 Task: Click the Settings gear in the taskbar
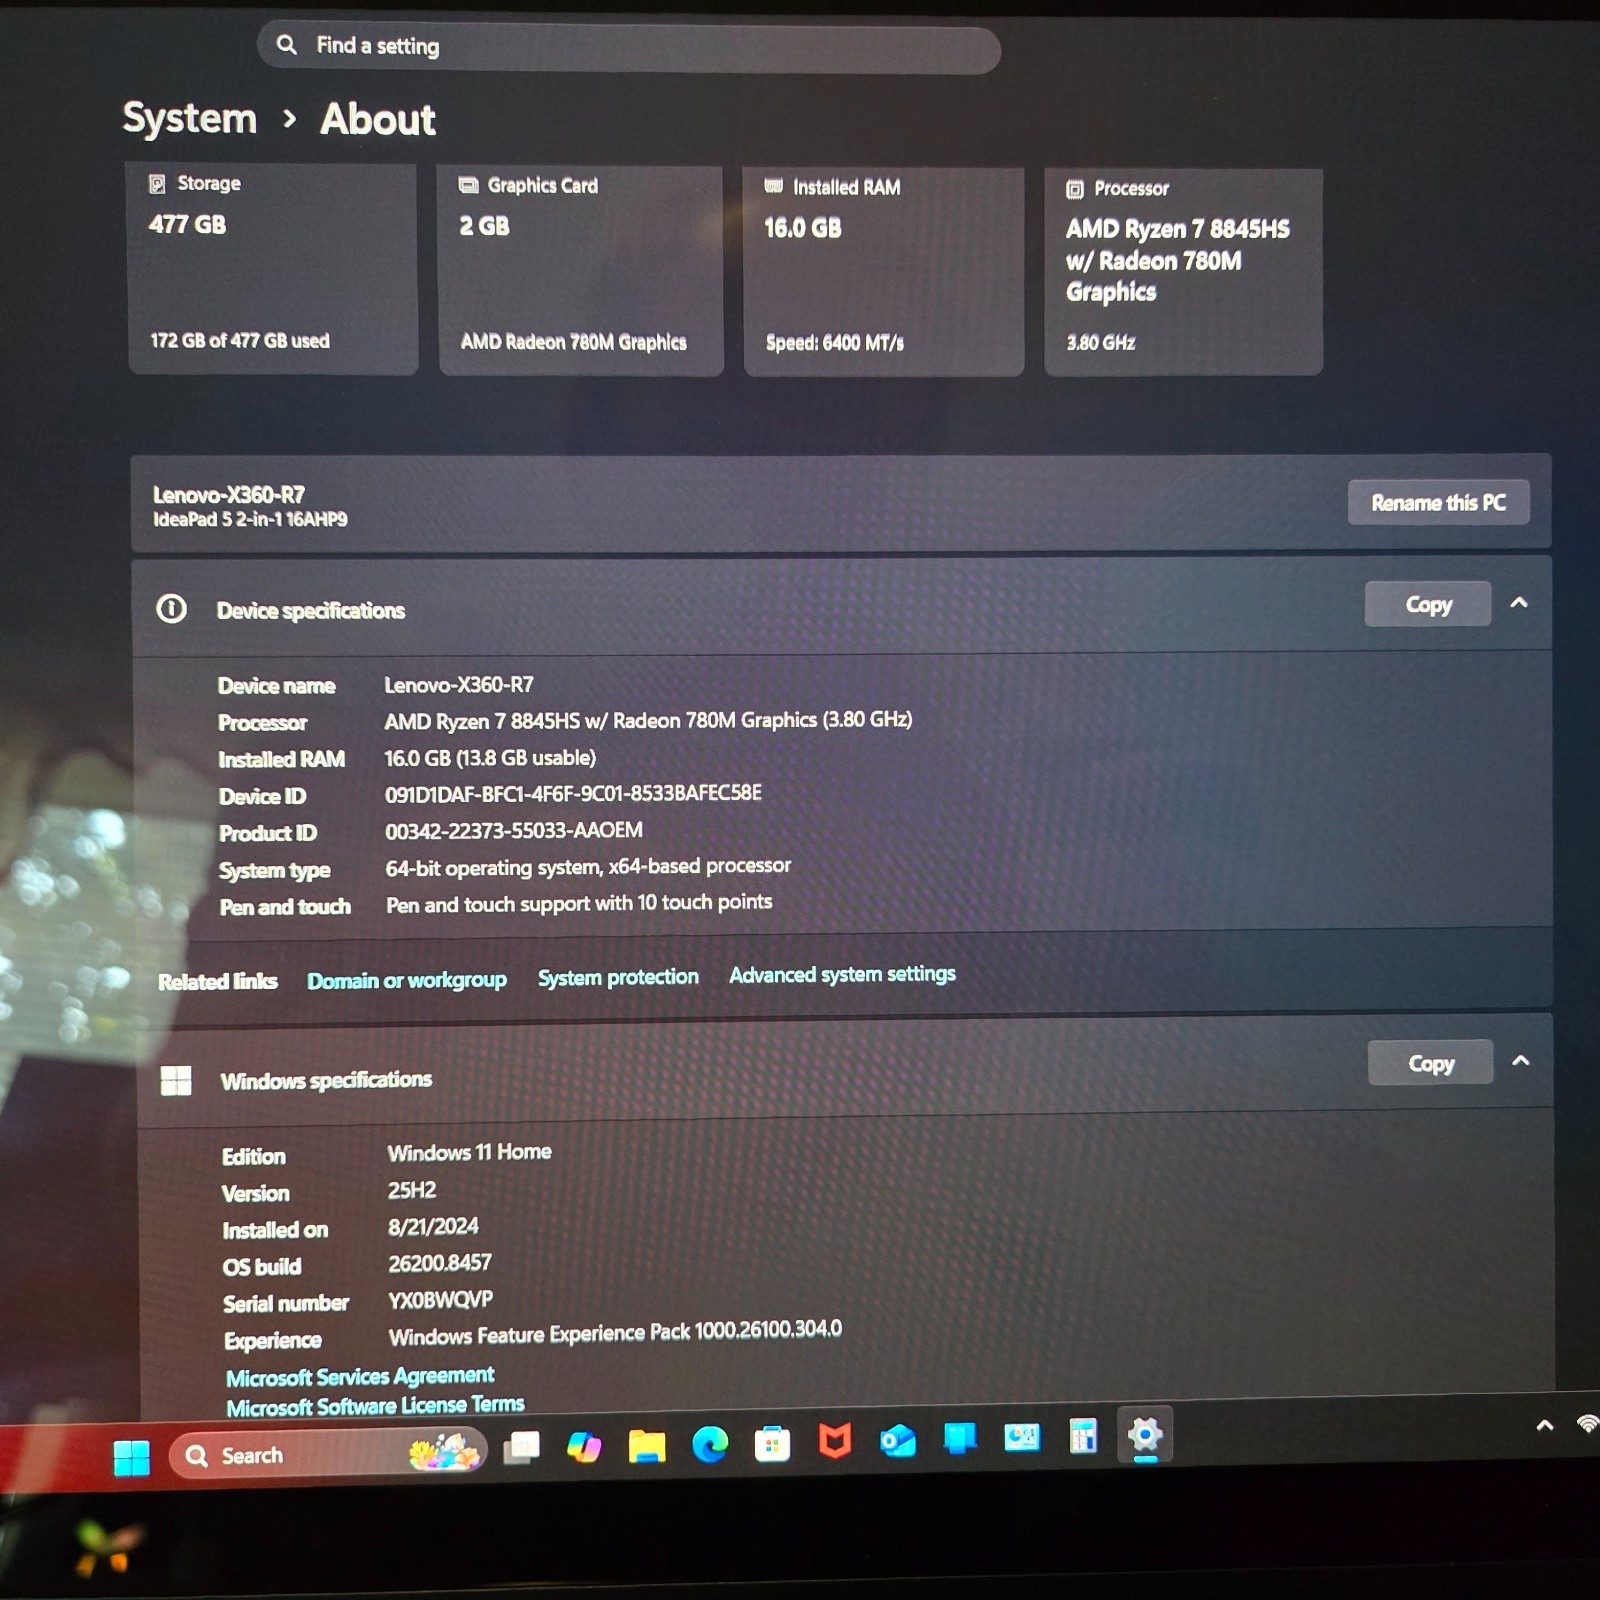tap(1145, 1435)
